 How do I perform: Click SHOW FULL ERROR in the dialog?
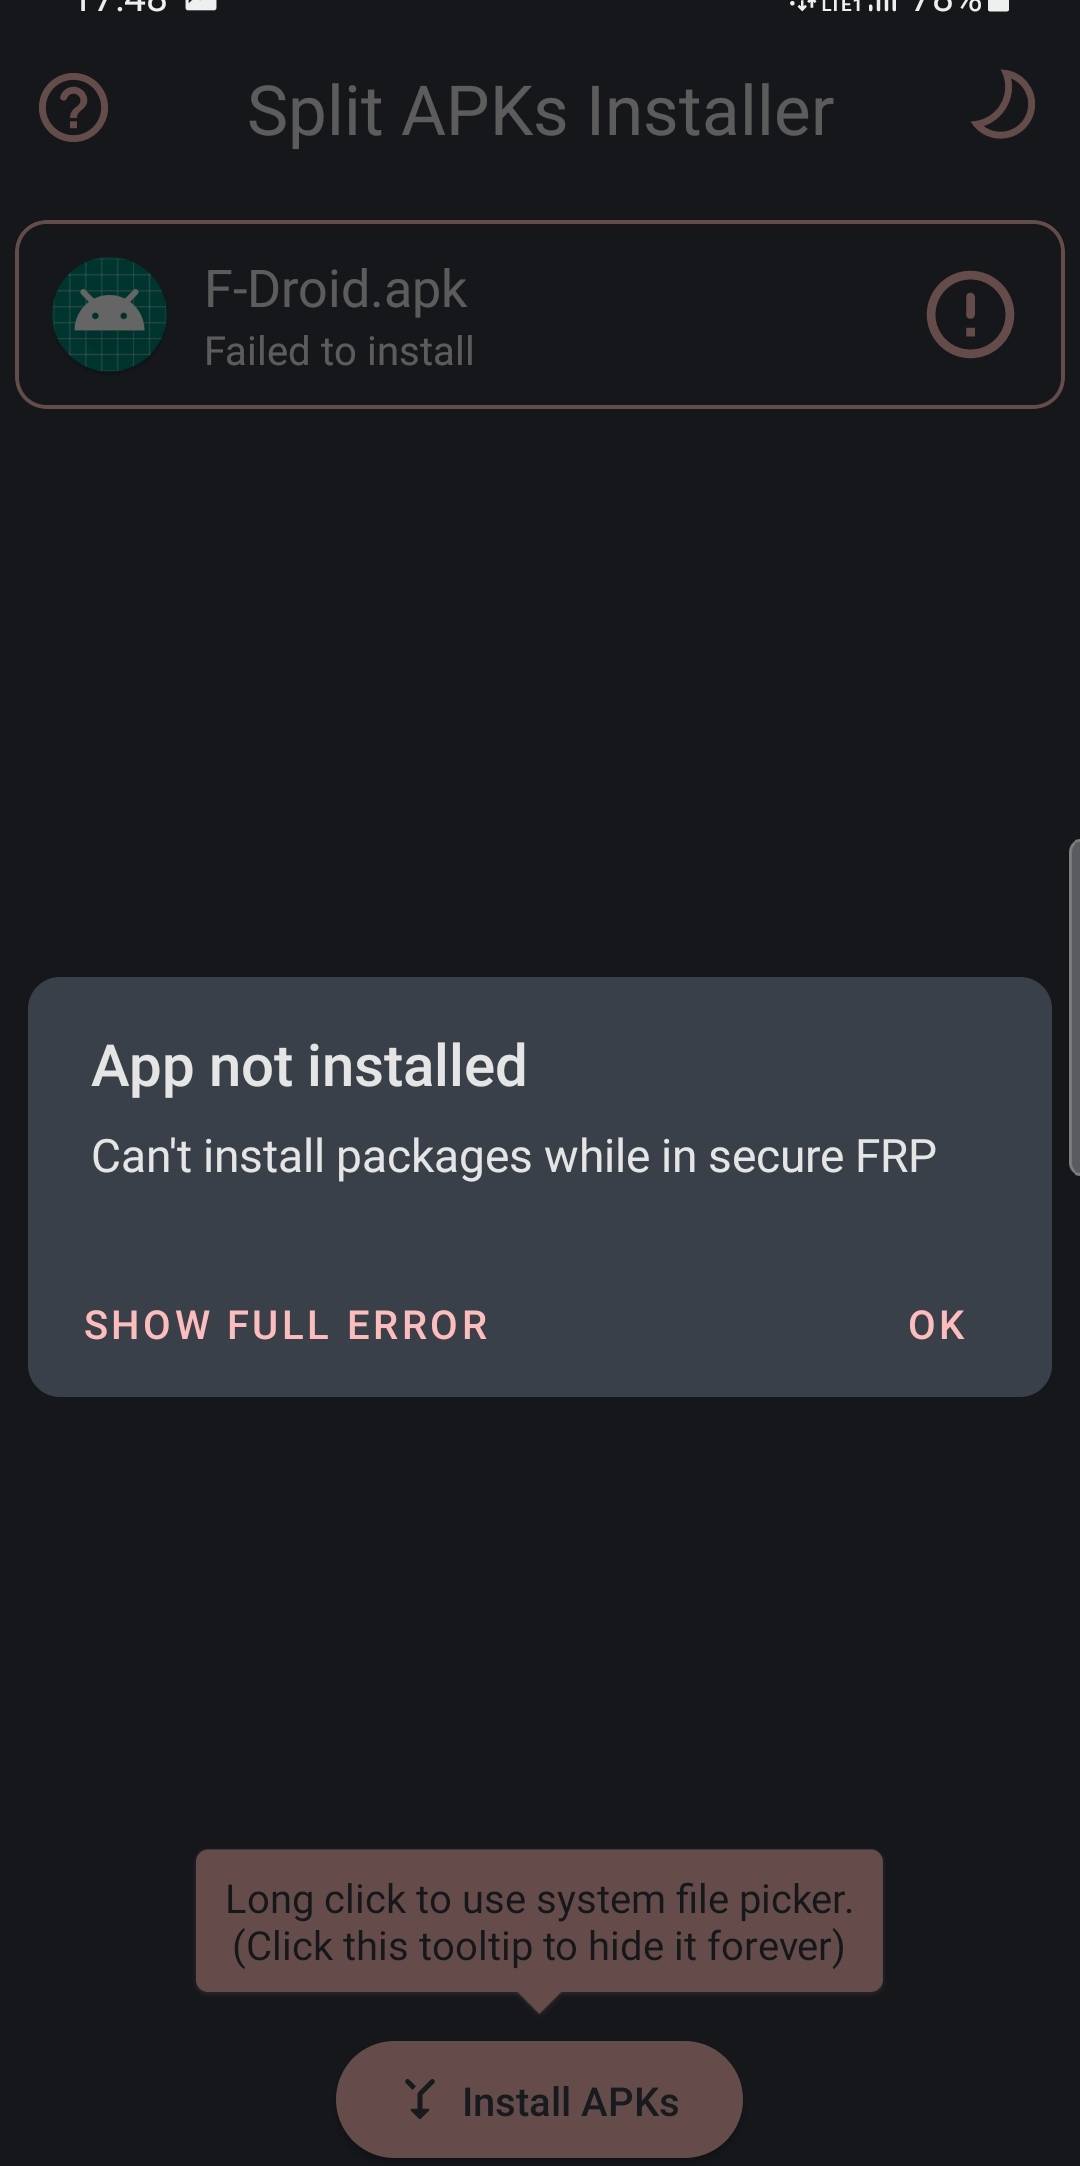coord(286,1325)
